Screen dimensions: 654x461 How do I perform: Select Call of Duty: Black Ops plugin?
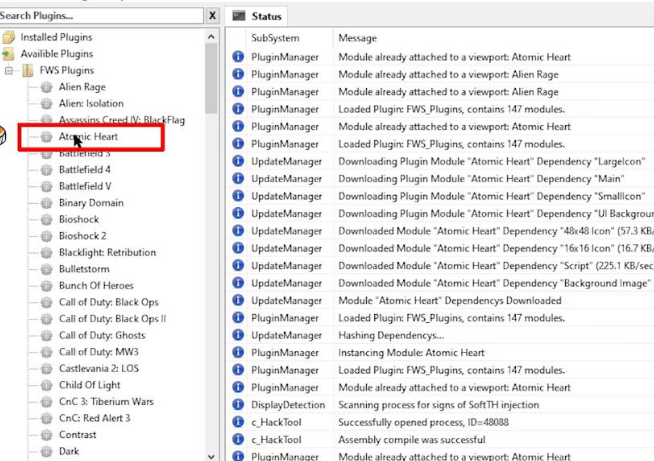coord(109,302)
